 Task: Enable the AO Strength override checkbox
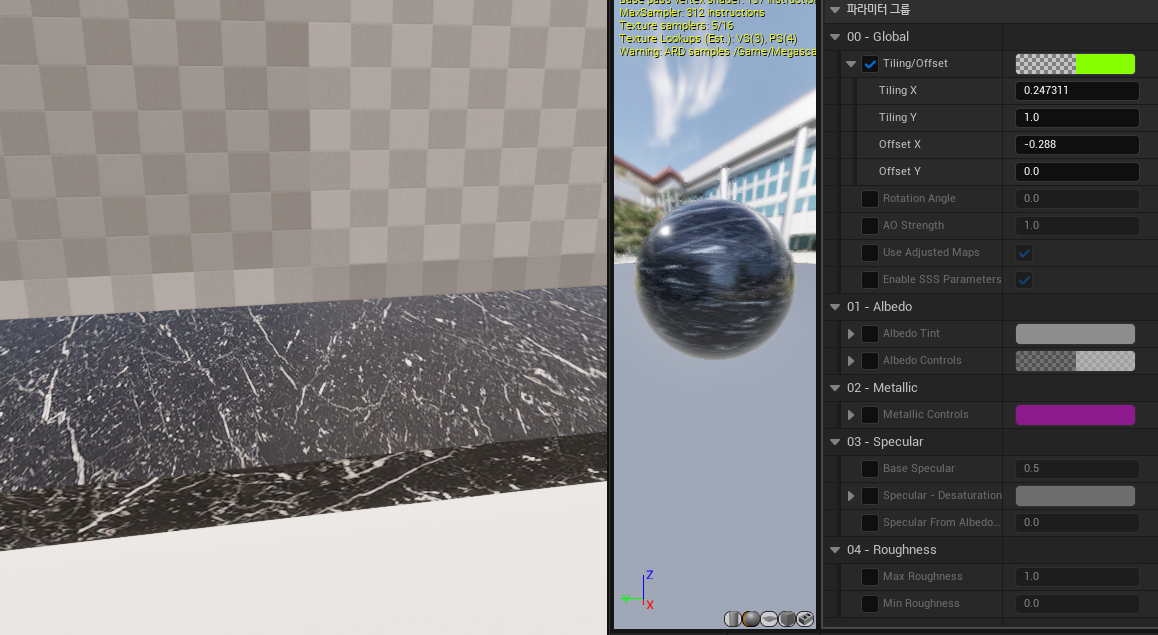[870, 225]
